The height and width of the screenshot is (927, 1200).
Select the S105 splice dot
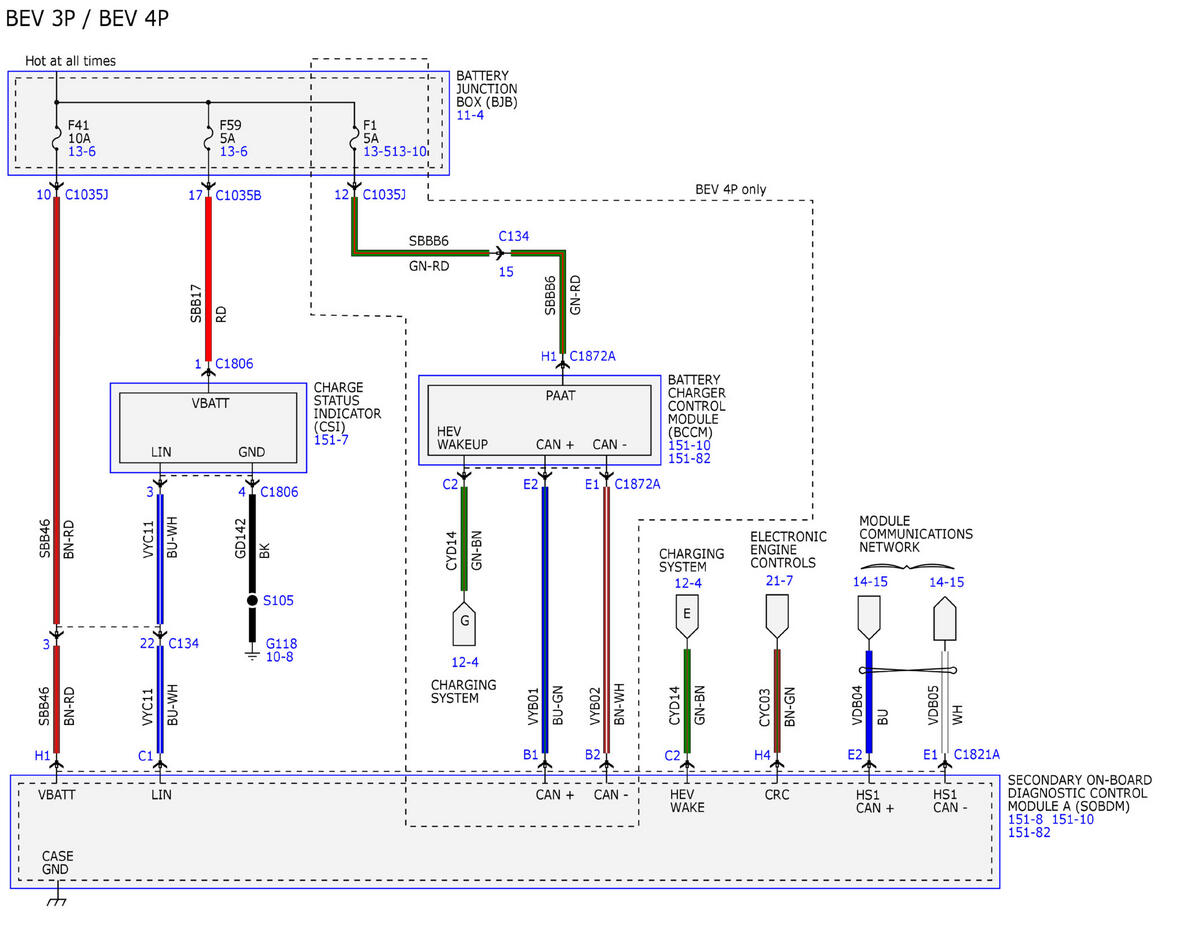[x=252, y=601]
